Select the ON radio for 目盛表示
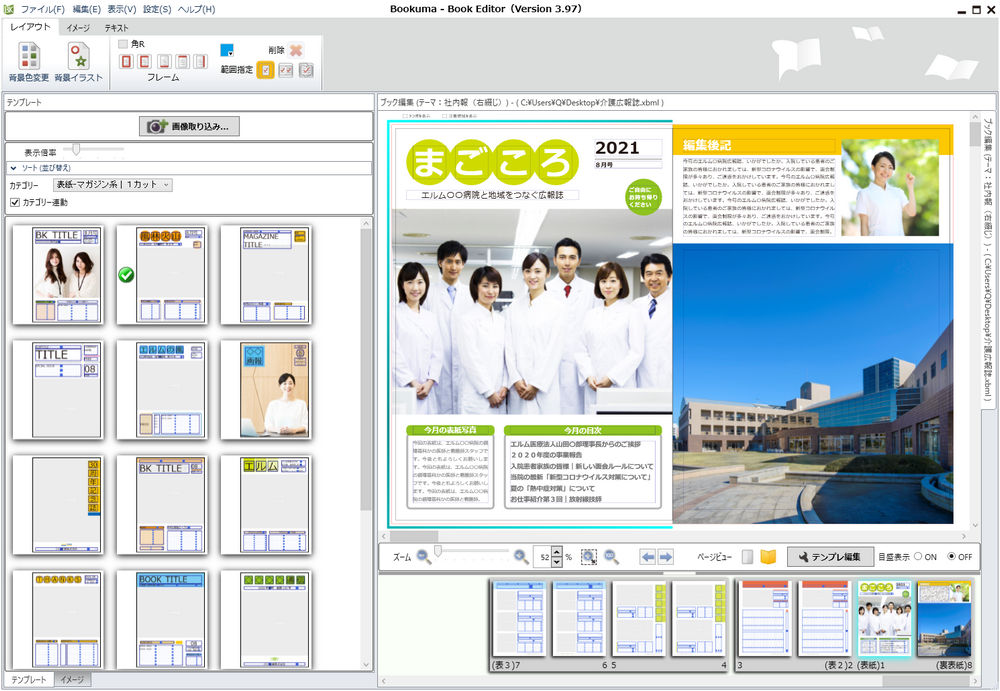The image size is (1000, 691). click(918, 557)
